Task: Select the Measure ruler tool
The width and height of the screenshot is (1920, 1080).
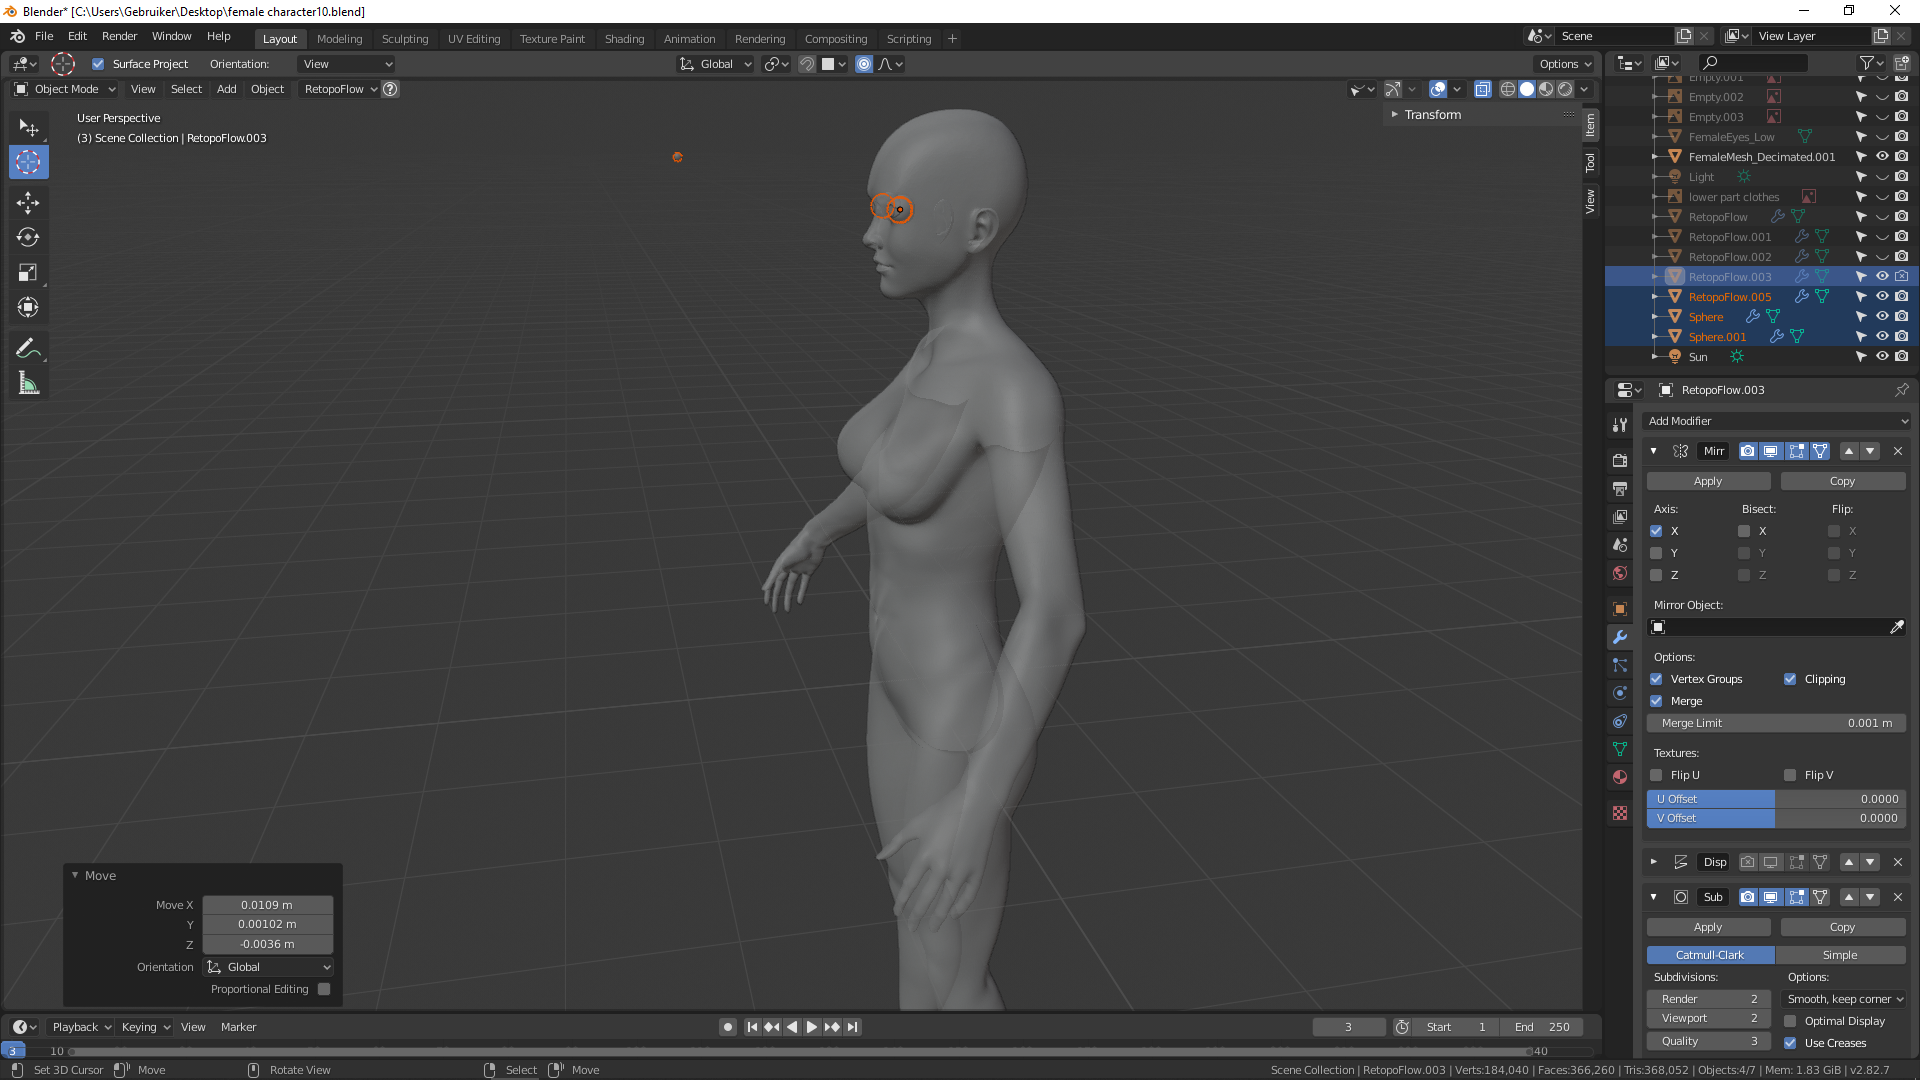Action: [x=28, y=384]
